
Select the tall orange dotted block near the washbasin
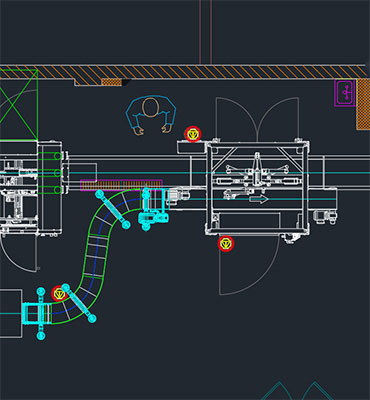click(363, 105)
